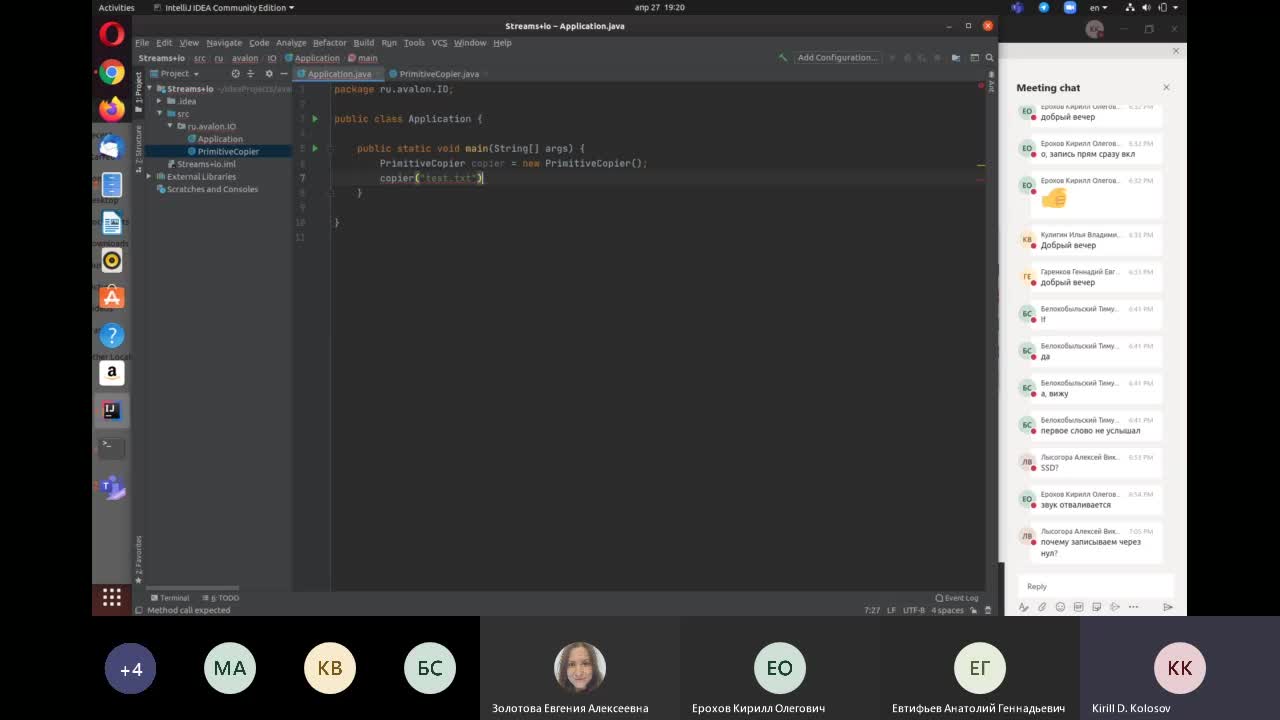1280x720 pixels.
Task: Click the locate-in-project target icon
Action: [236, 74]
